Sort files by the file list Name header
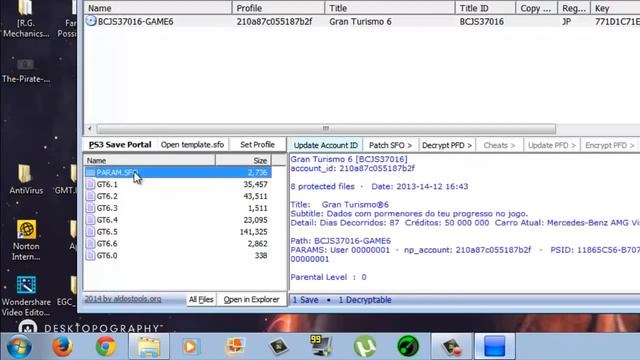The image size is (640, 360). 149,160
